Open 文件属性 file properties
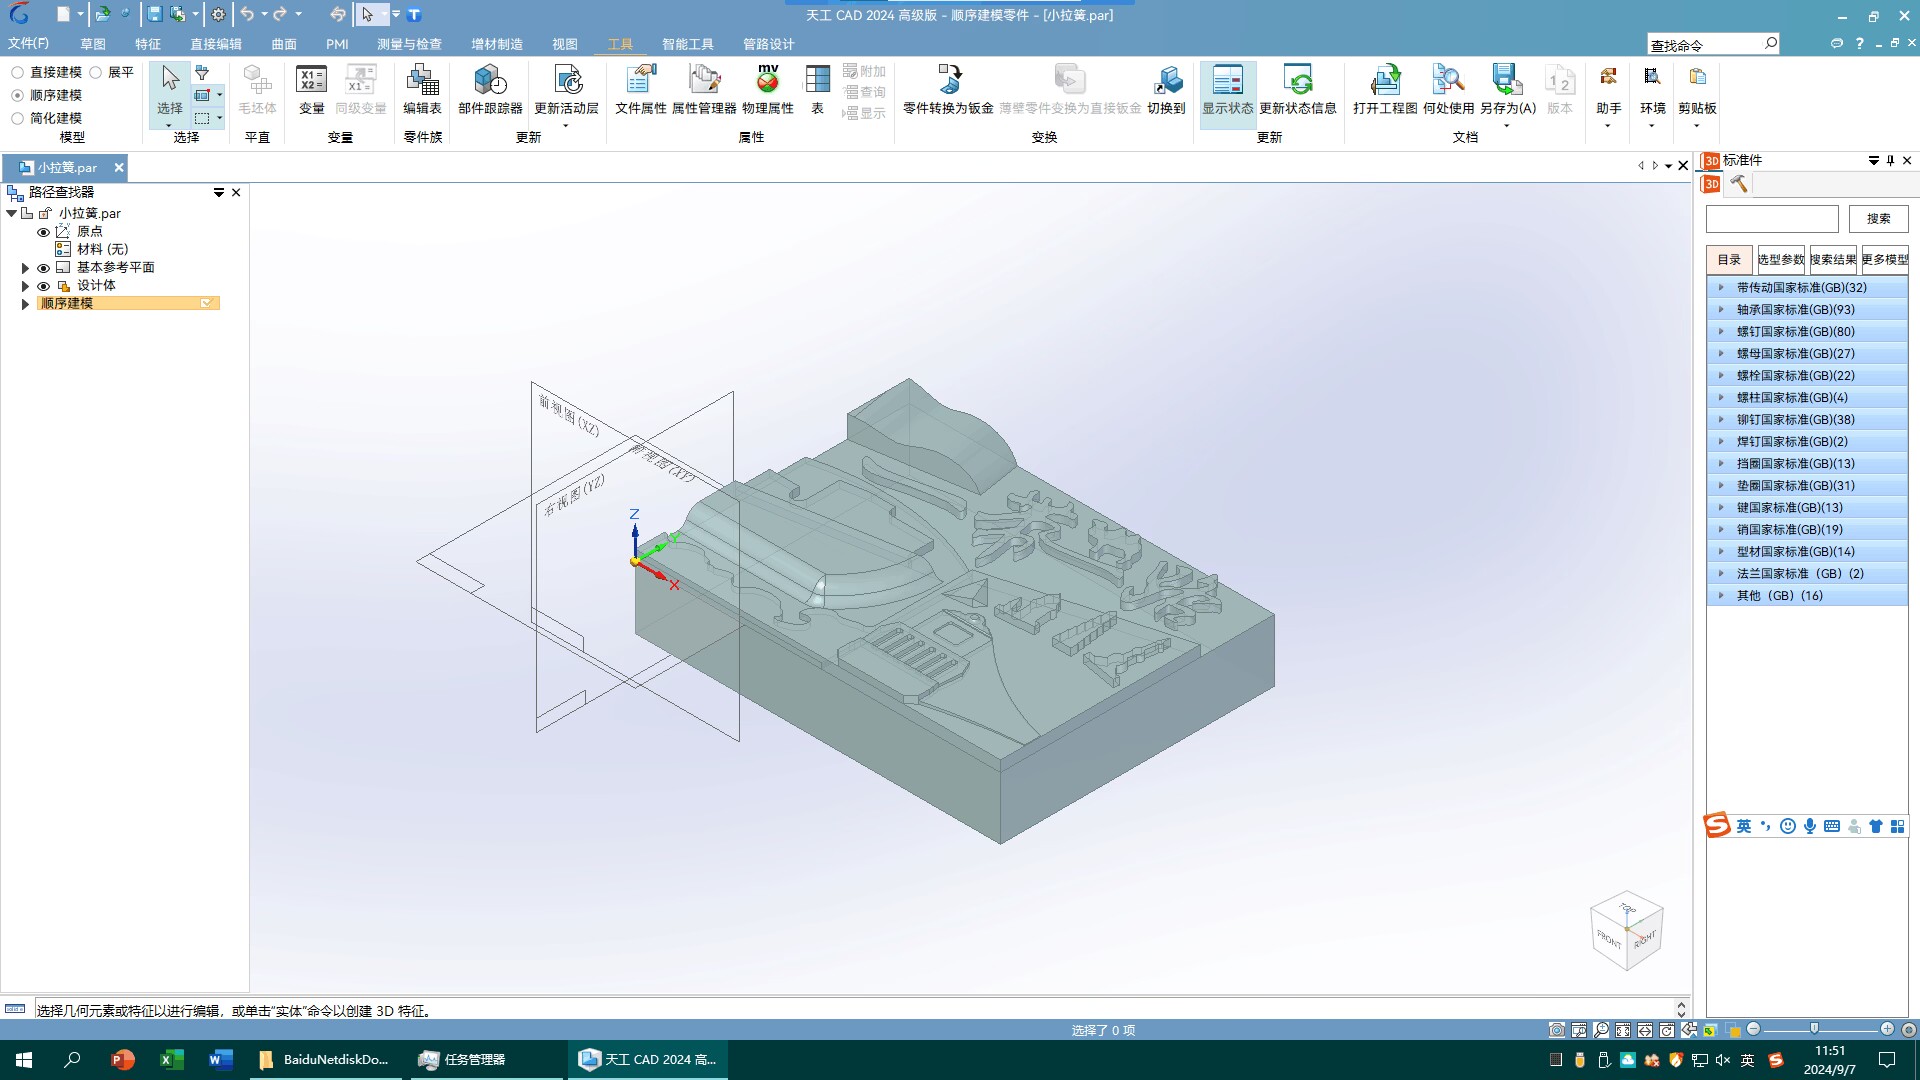This screenshot has height=1080, width=1920. [x=641, y=90]
